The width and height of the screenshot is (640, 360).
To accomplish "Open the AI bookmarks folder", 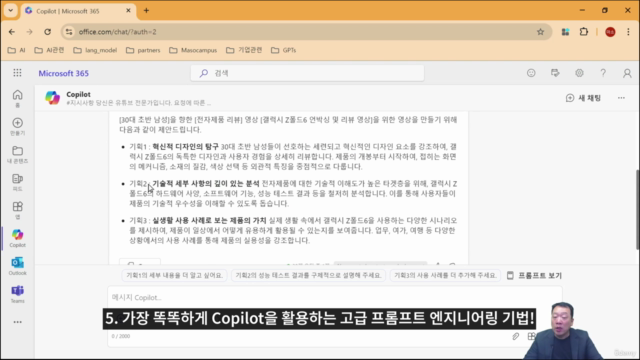I will [x=17, y=50].
